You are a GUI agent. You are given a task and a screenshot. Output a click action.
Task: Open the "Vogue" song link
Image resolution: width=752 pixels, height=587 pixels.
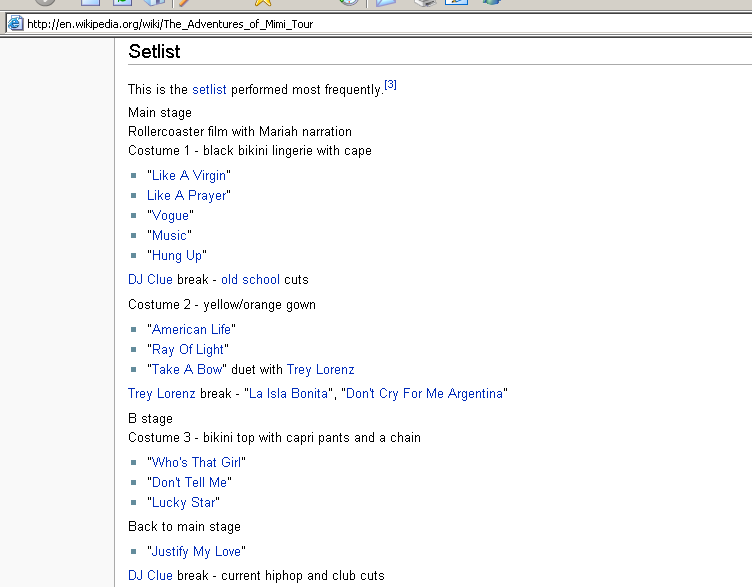[x=170, y=216]
